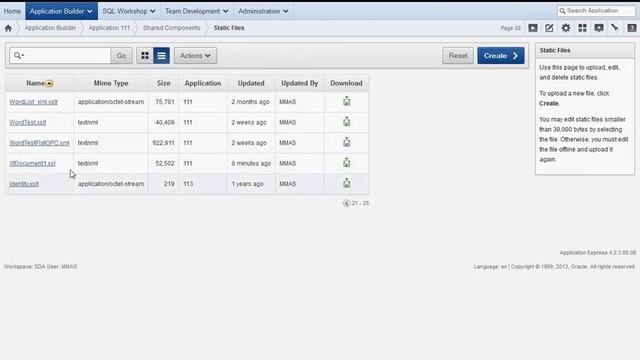Download identity.xslt file icon
Viewport: 640px width, 360px height.
(x=347, y=183)
